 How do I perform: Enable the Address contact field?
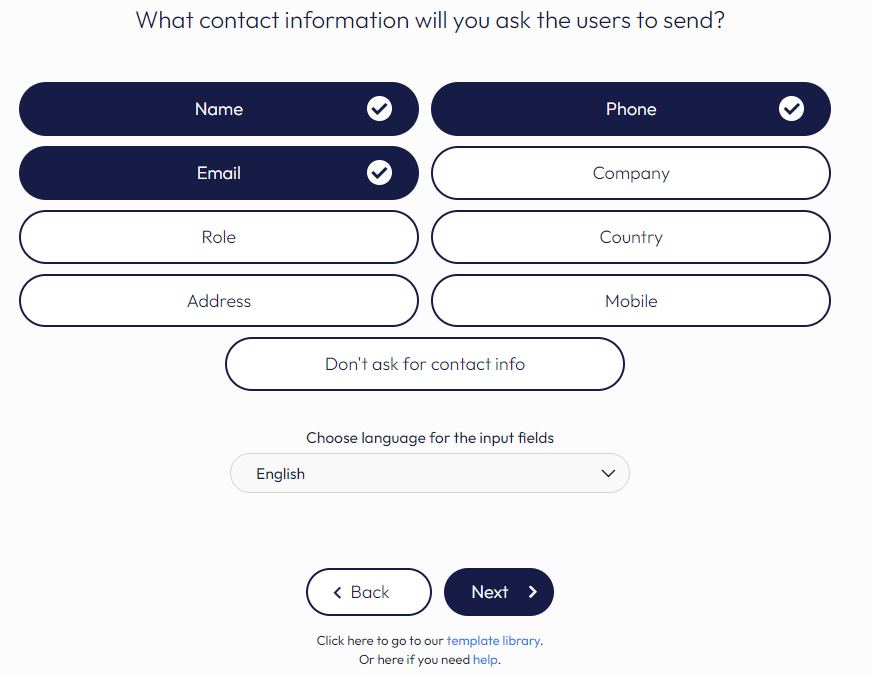tap(218, 301)
